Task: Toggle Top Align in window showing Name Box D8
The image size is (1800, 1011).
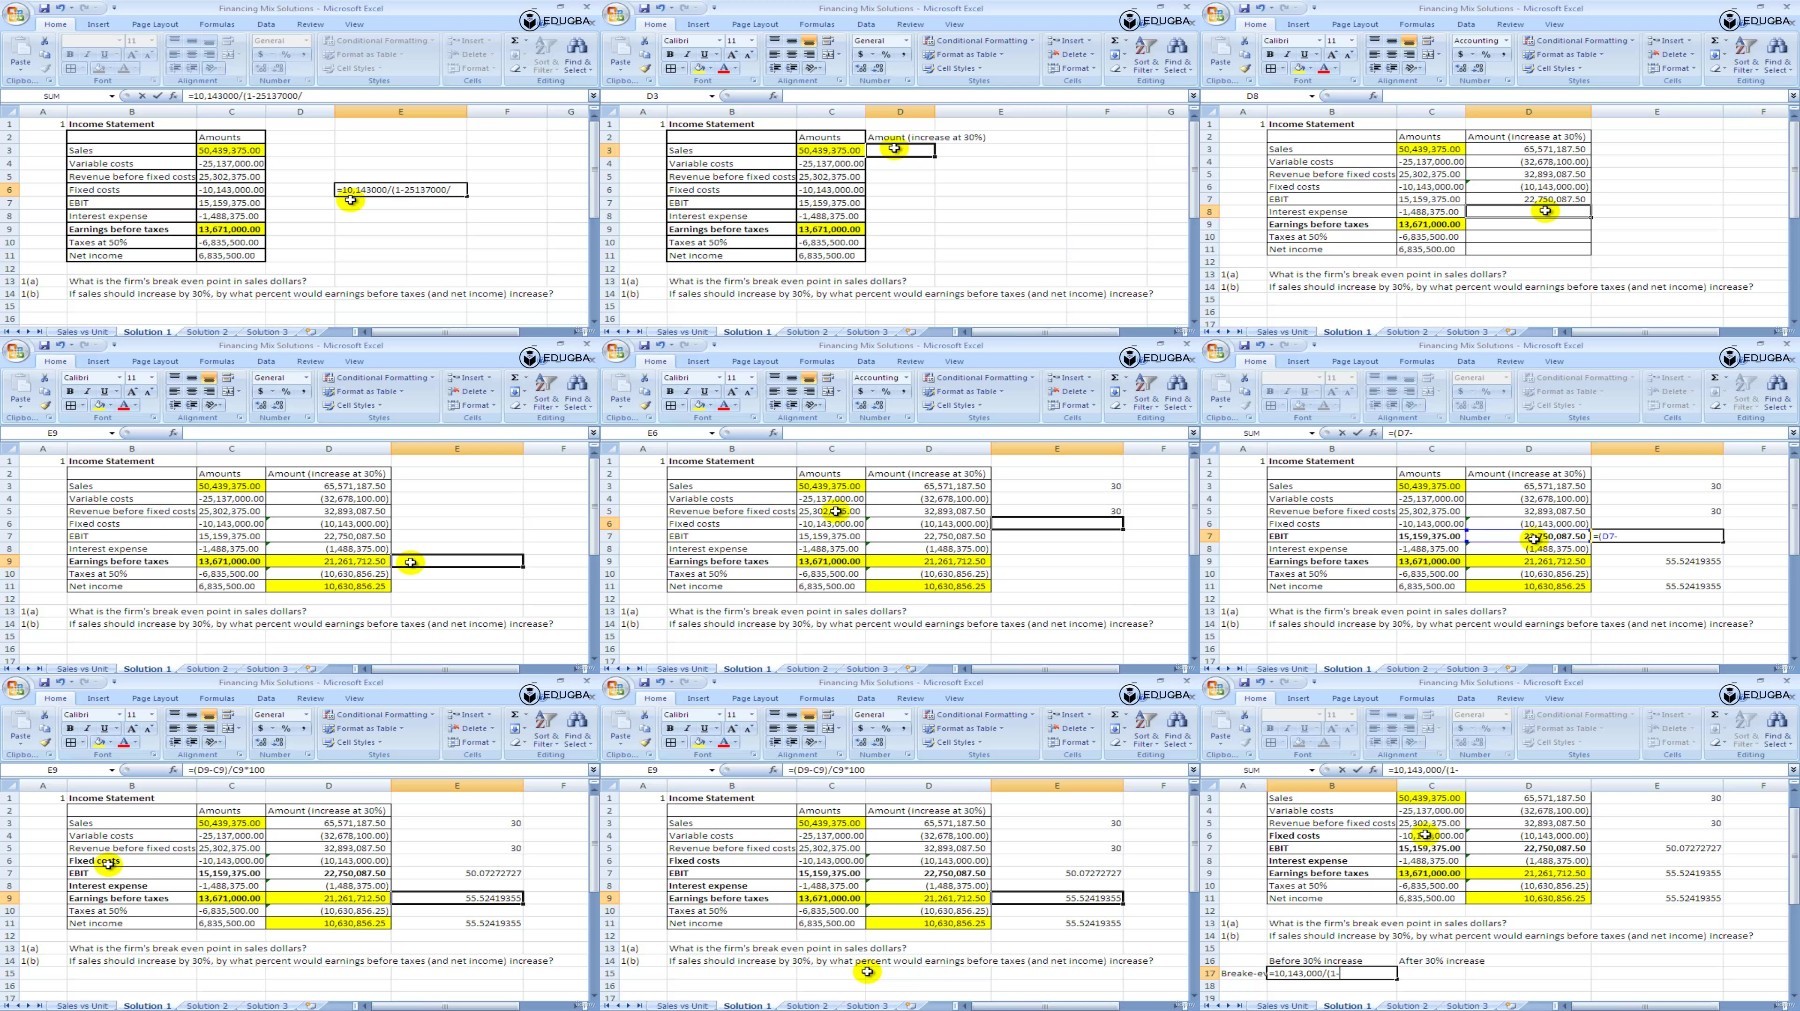Action: click(1375, 41)
